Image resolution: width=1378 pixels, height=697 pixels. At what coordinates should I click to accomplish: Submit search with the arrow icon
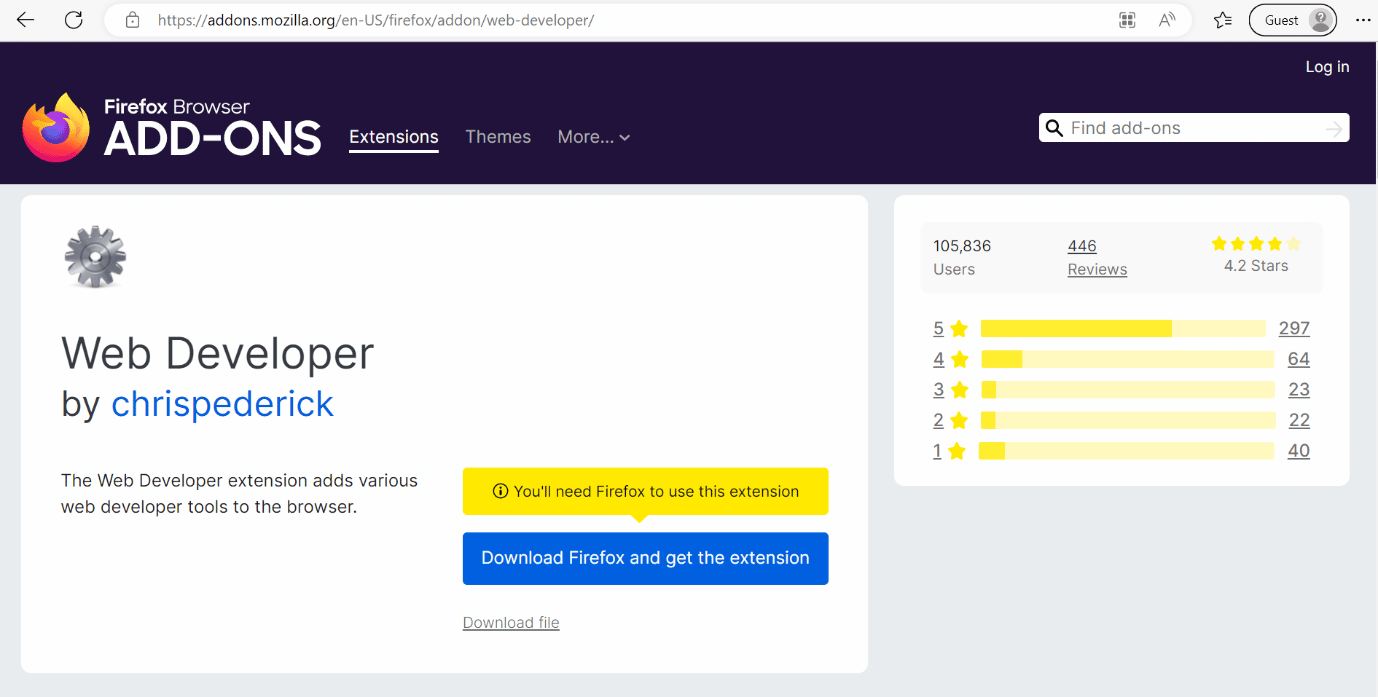pos(1333,128)
